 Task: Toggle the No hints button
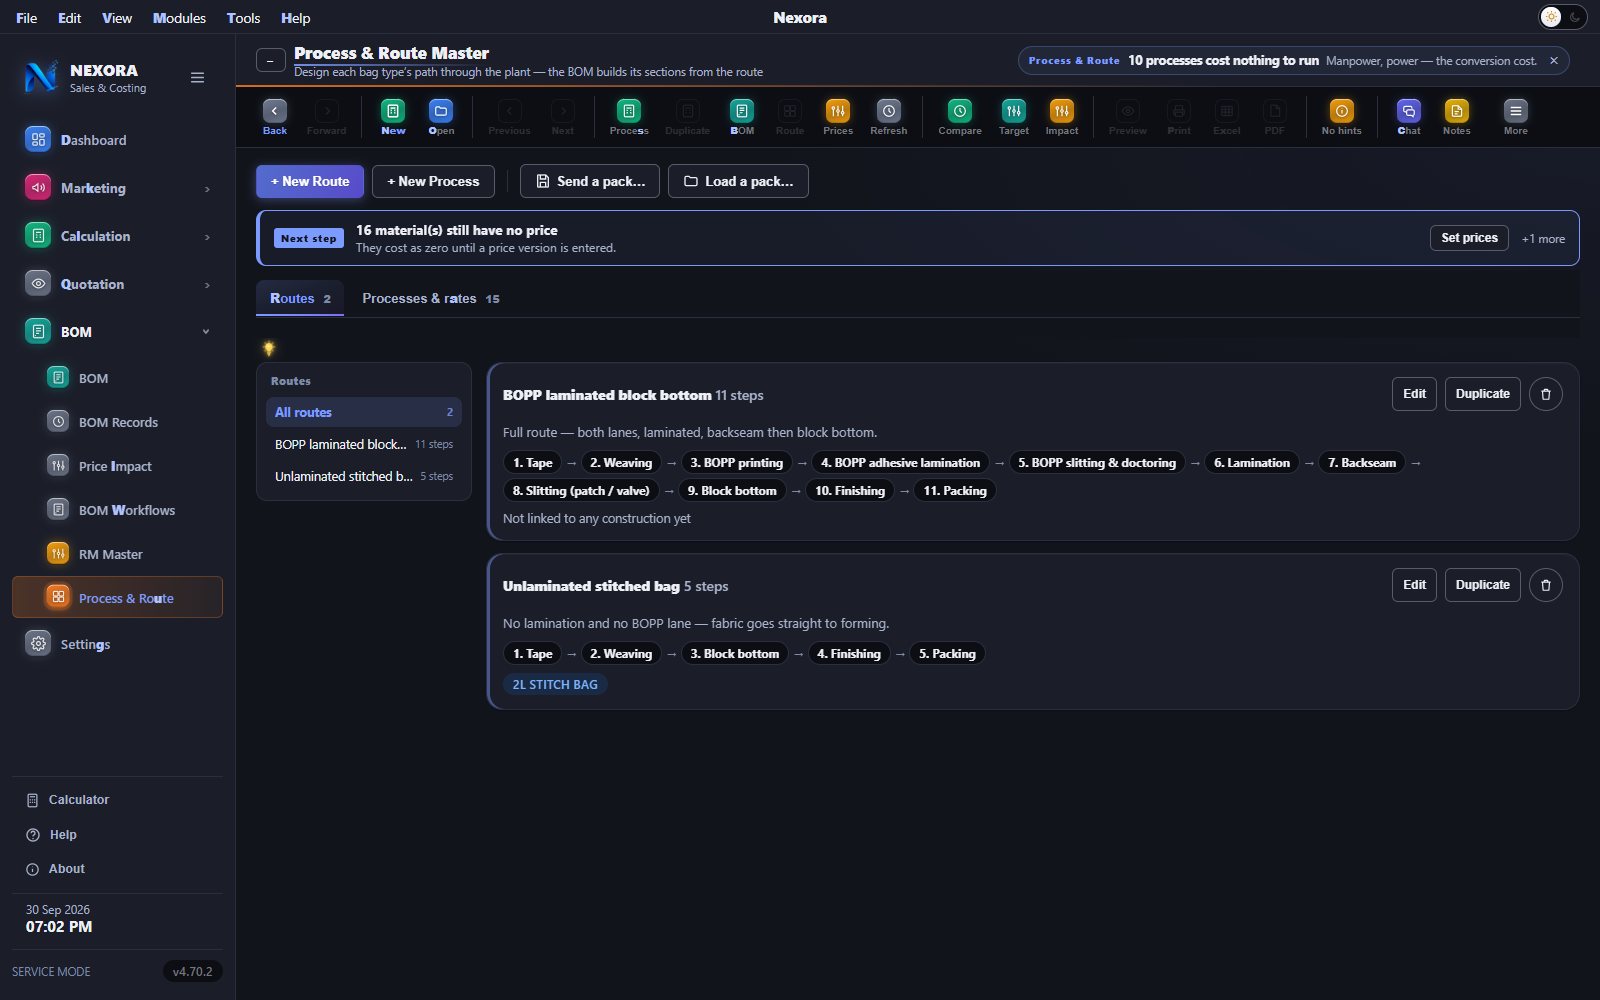pyautogui.click(x=1342, y=117)
